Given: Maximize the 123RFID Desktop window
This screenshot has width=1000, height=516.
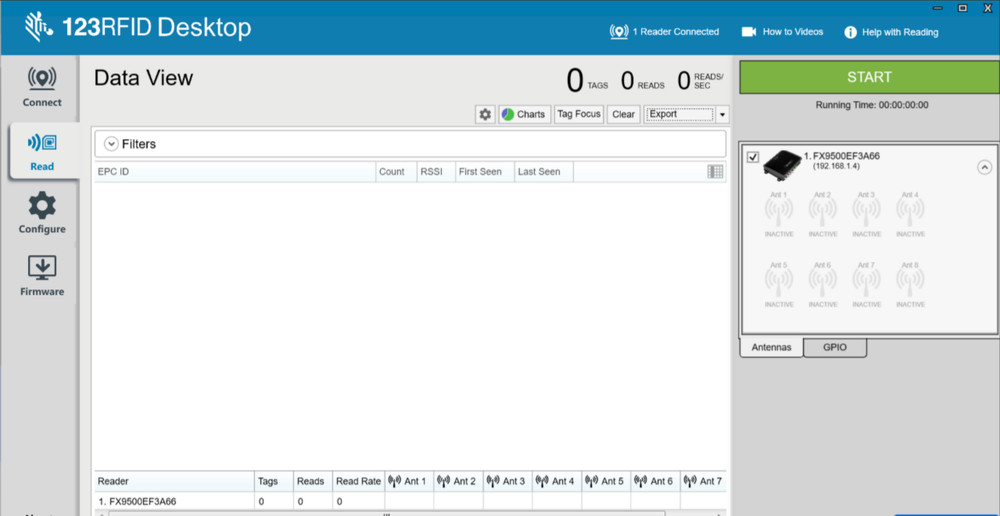Looking at the screenshot, I should [963, 8].
